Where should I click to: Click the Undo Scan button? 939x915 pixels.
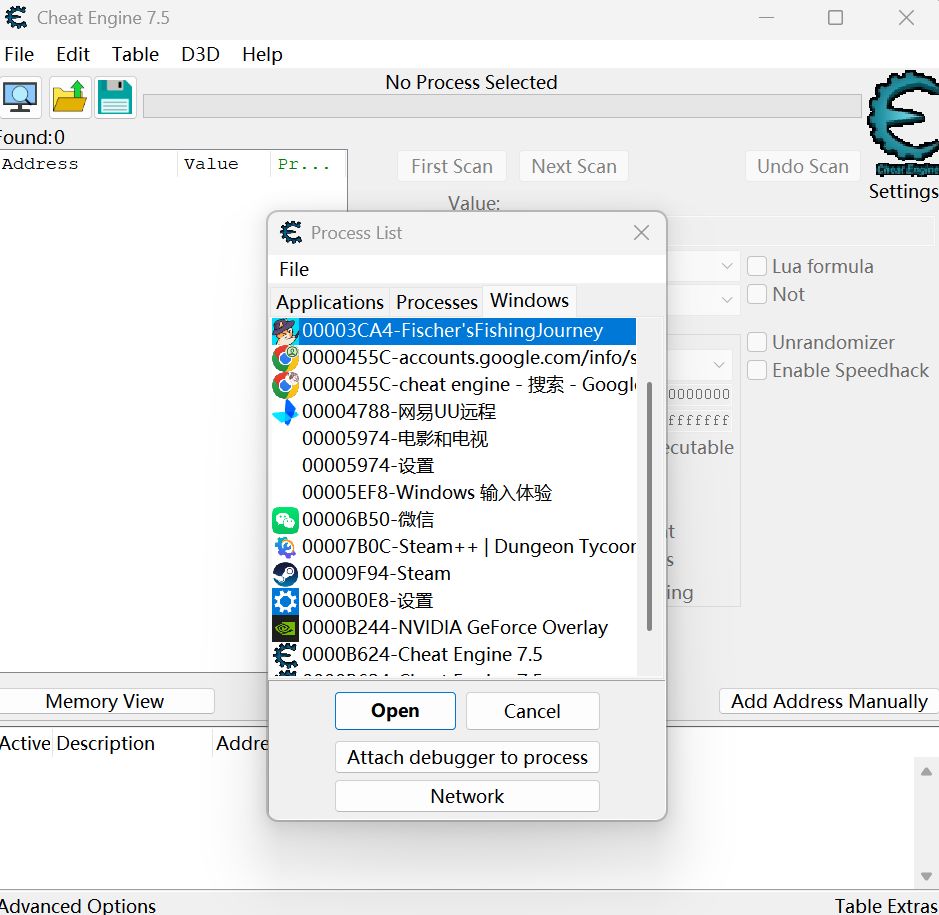click(802, 166)
